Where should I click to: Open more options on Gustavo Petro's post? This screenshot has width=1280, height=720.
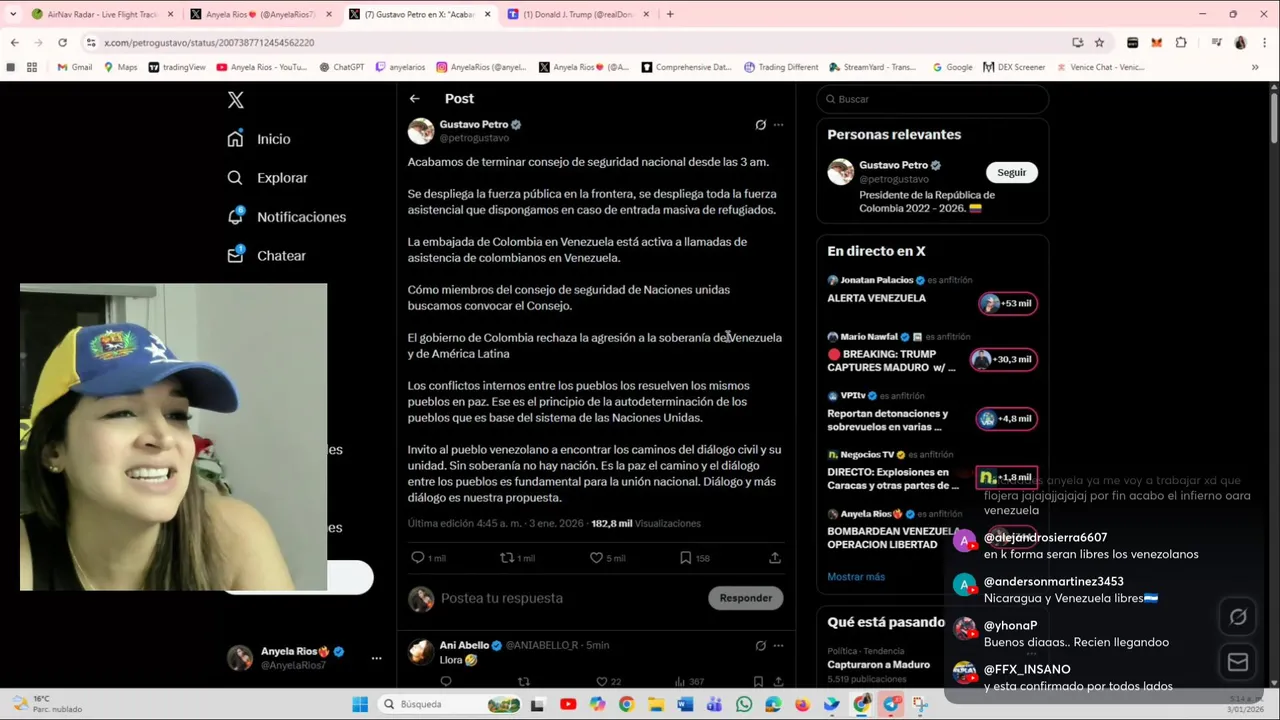778,125
